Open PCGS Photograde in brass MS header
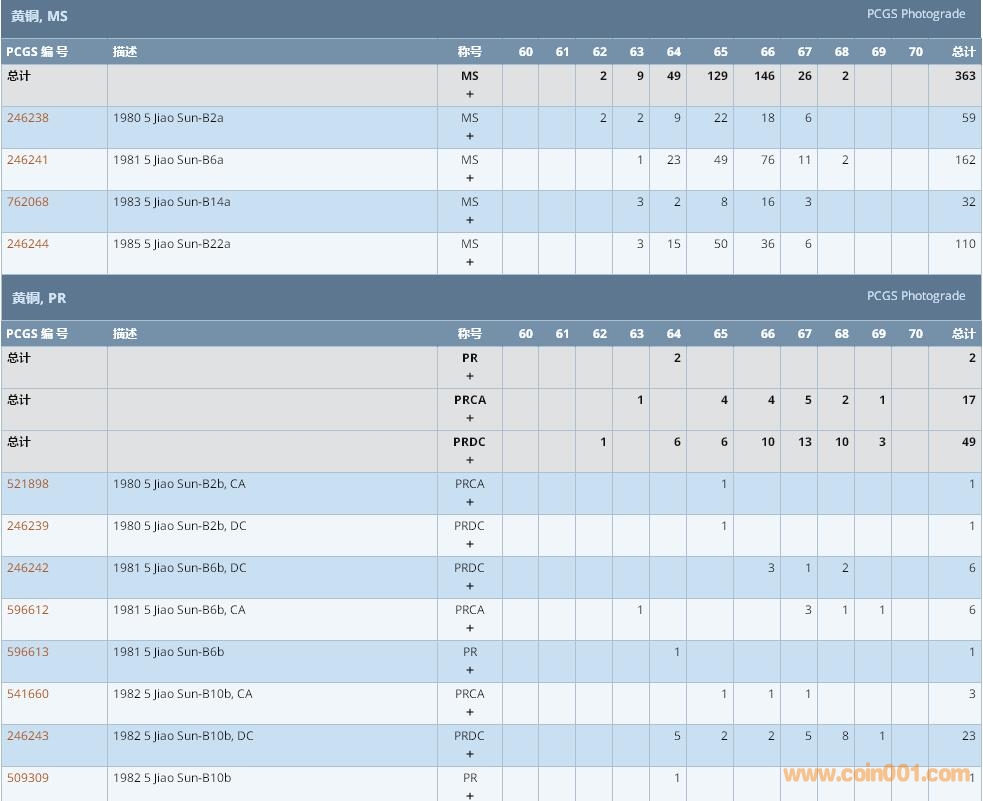This screenshot has height=801, width=983. click(915, 14)
